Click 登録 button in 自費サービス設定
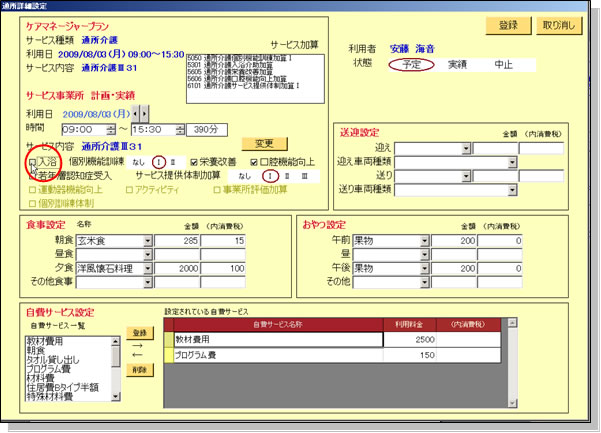 (x=140, y=333)
